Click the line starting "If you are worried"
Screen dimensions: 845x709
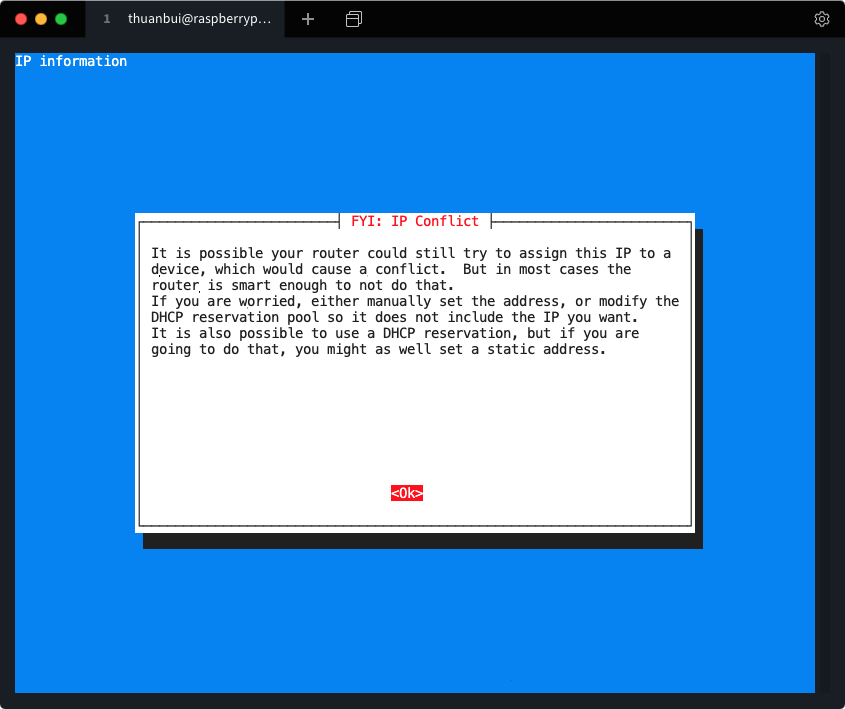[x=414, y=301]
